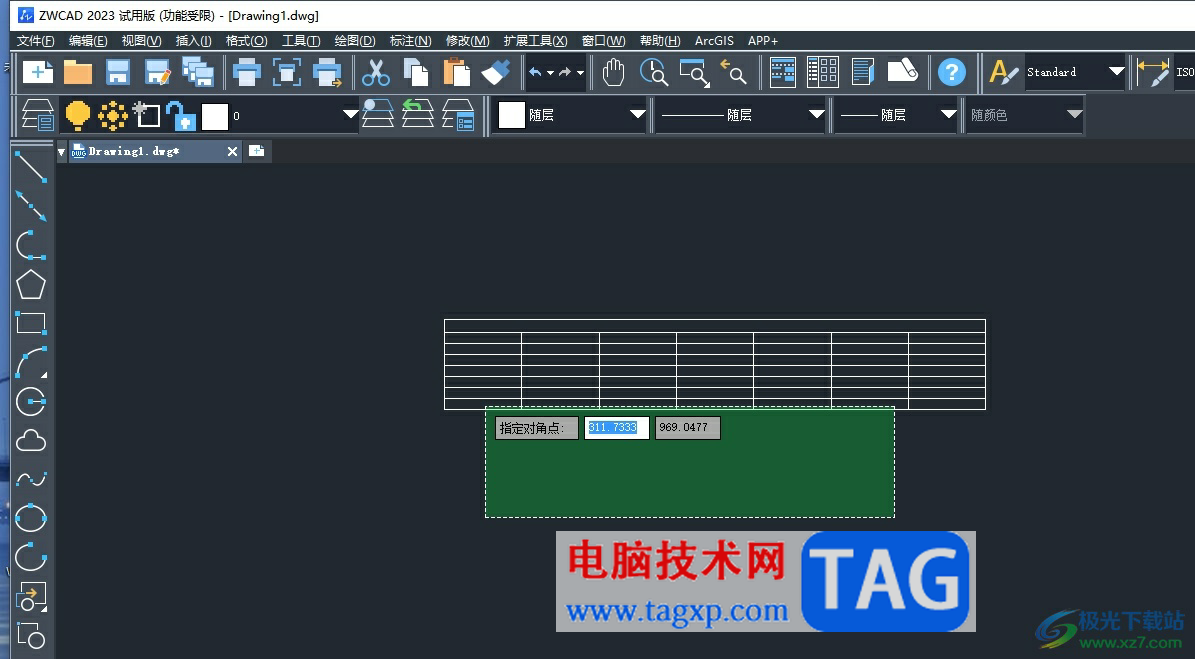The image size is (1195, 659).
Task: Click the Paste clipboard icon
Action: click(456, 72)
